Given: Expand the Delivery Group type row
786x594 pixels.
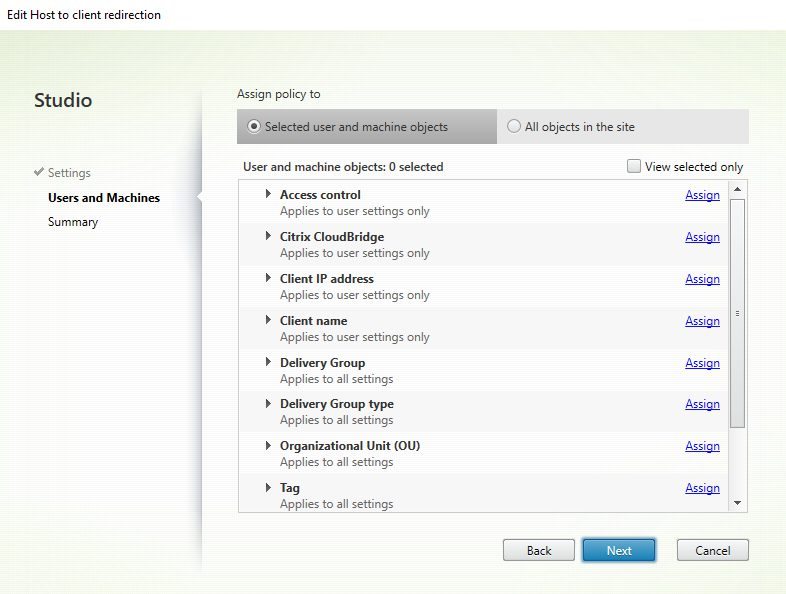Looking at the screenshot, I should coord(268,404).
